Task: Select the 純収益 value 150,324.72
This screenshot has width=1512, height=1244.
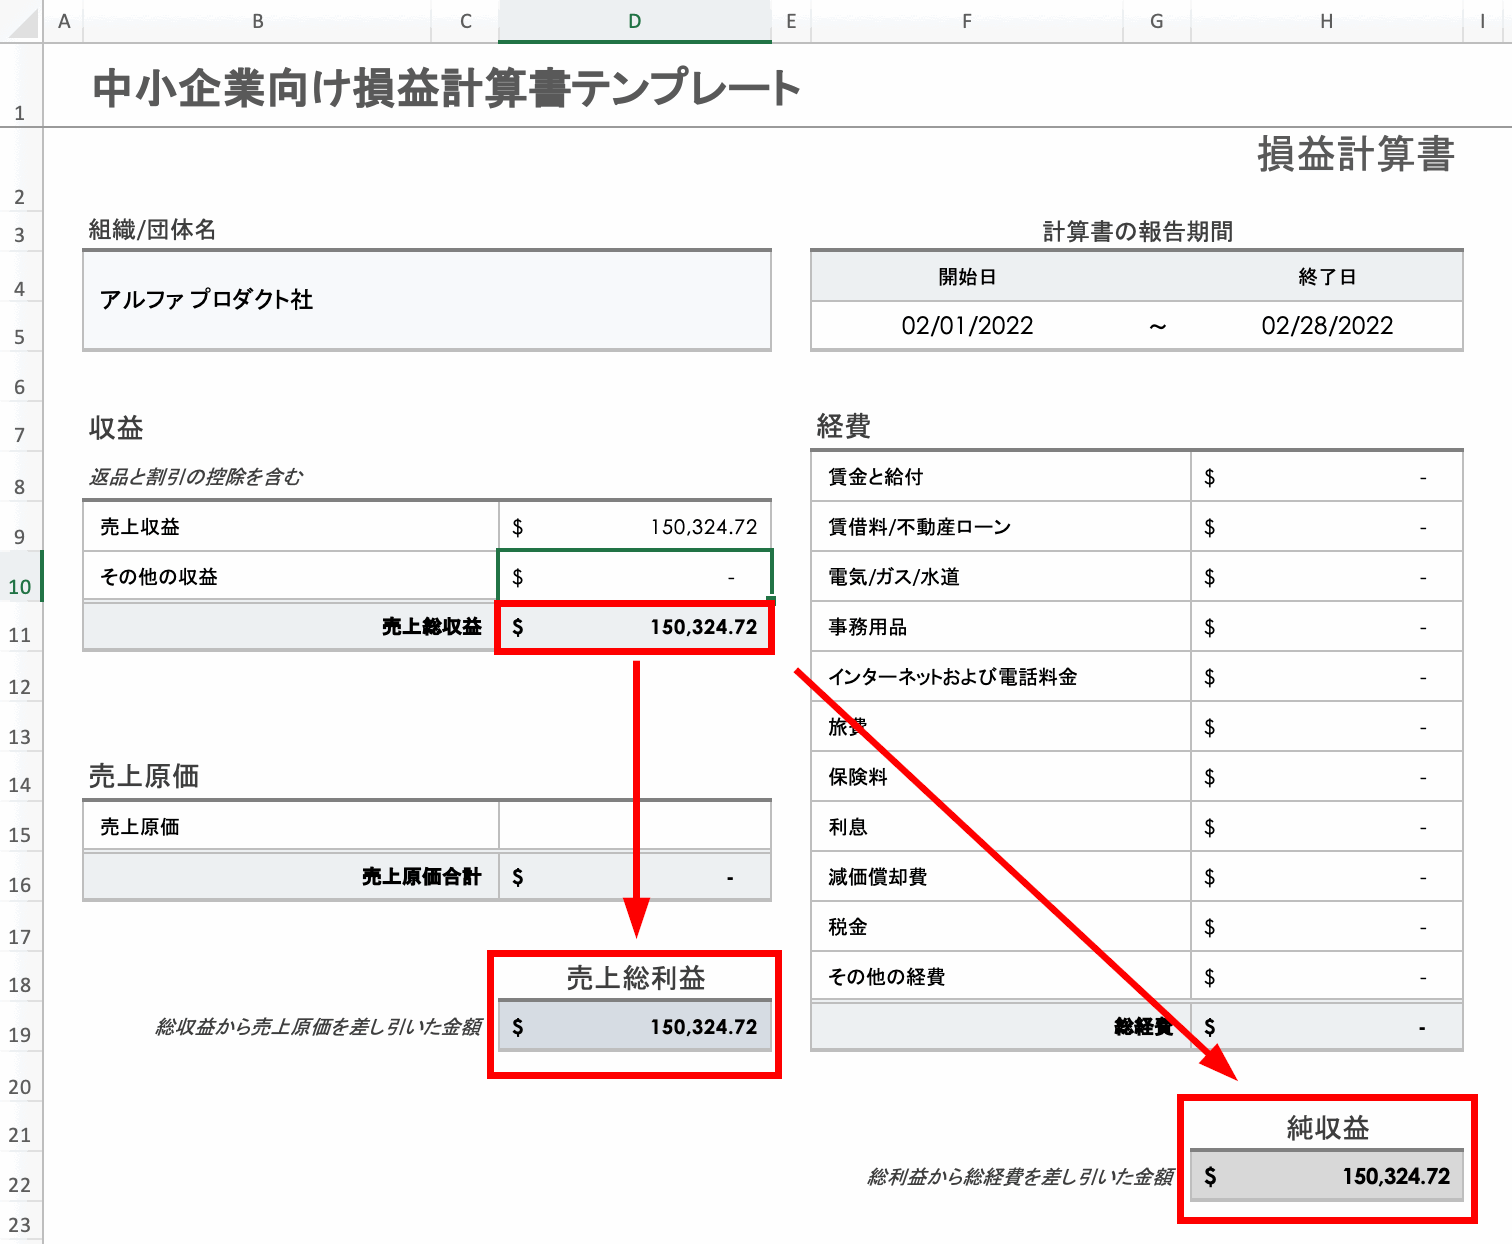Action: click(1327, 1176)
